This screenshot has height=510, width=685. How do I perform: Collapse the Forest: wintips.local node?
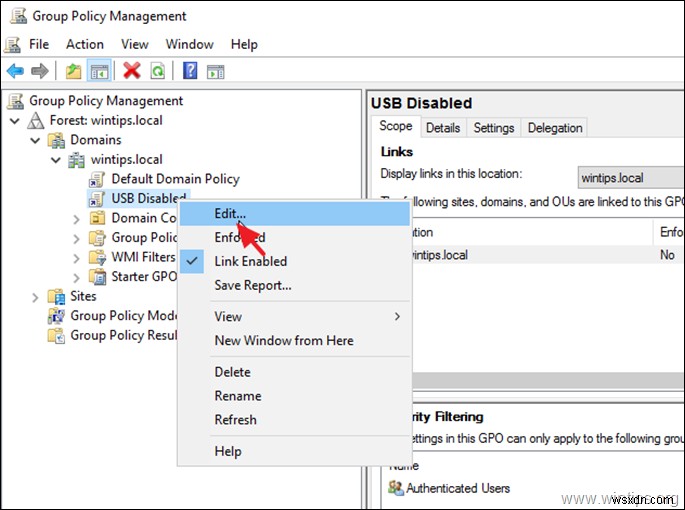[15, 121]
